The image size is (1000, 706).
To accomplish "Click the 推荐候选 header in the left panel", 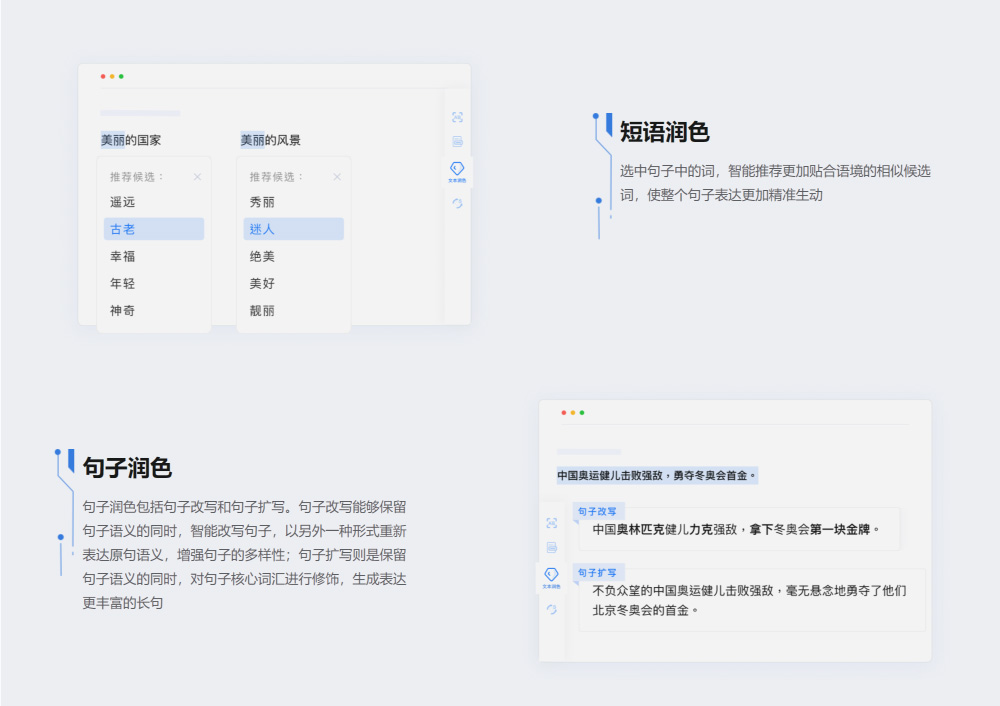I will tap(133, 178).
